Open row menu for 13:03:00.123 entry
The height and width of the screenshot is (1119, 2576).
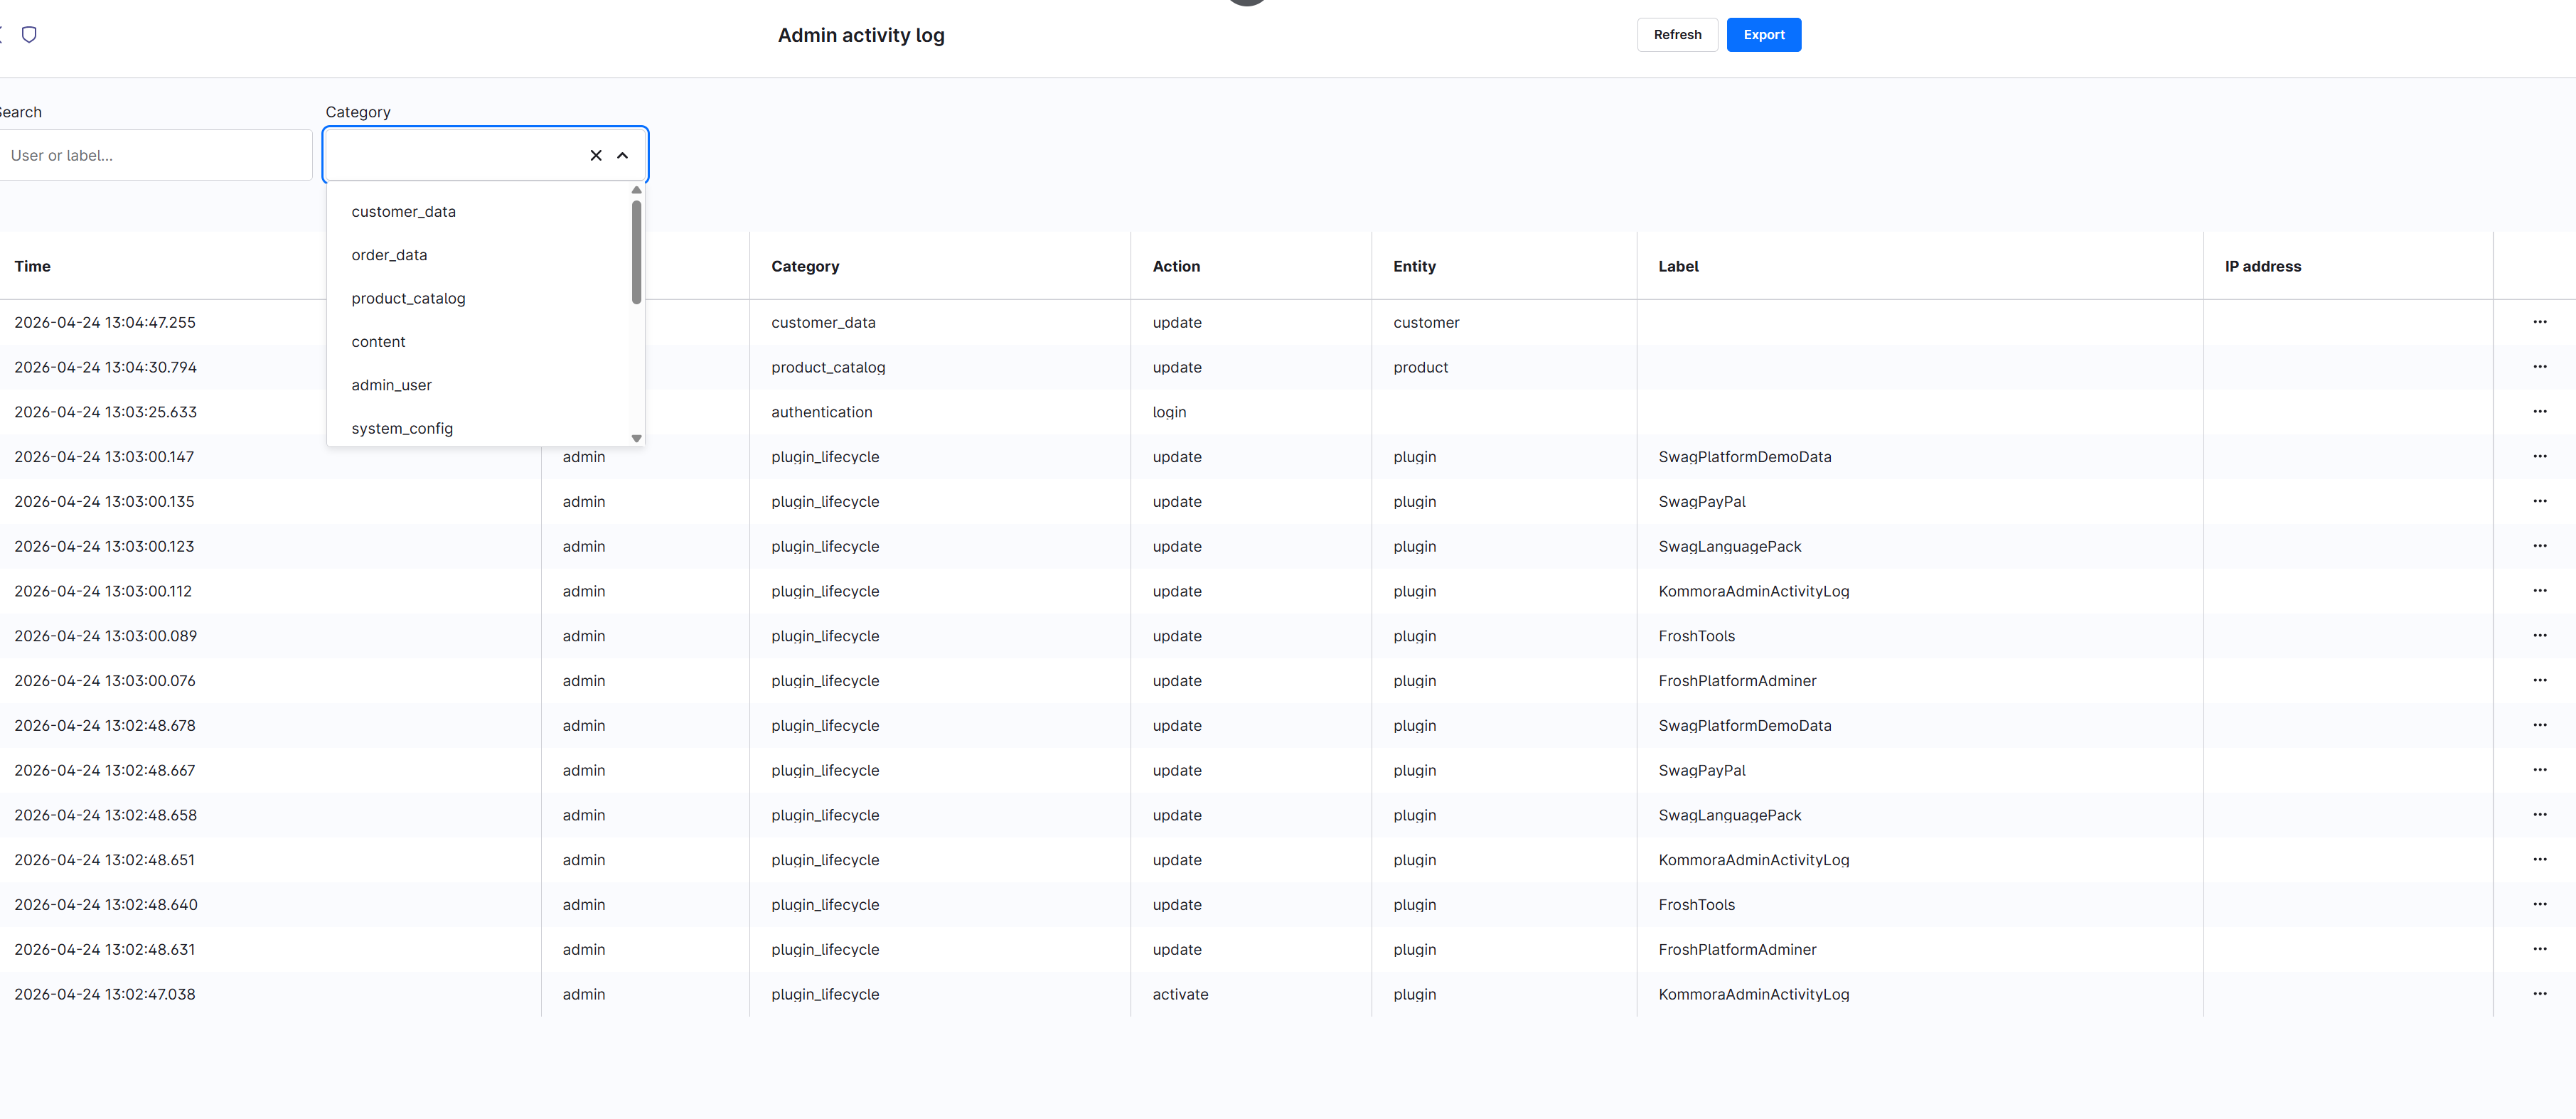[2539, 546]
